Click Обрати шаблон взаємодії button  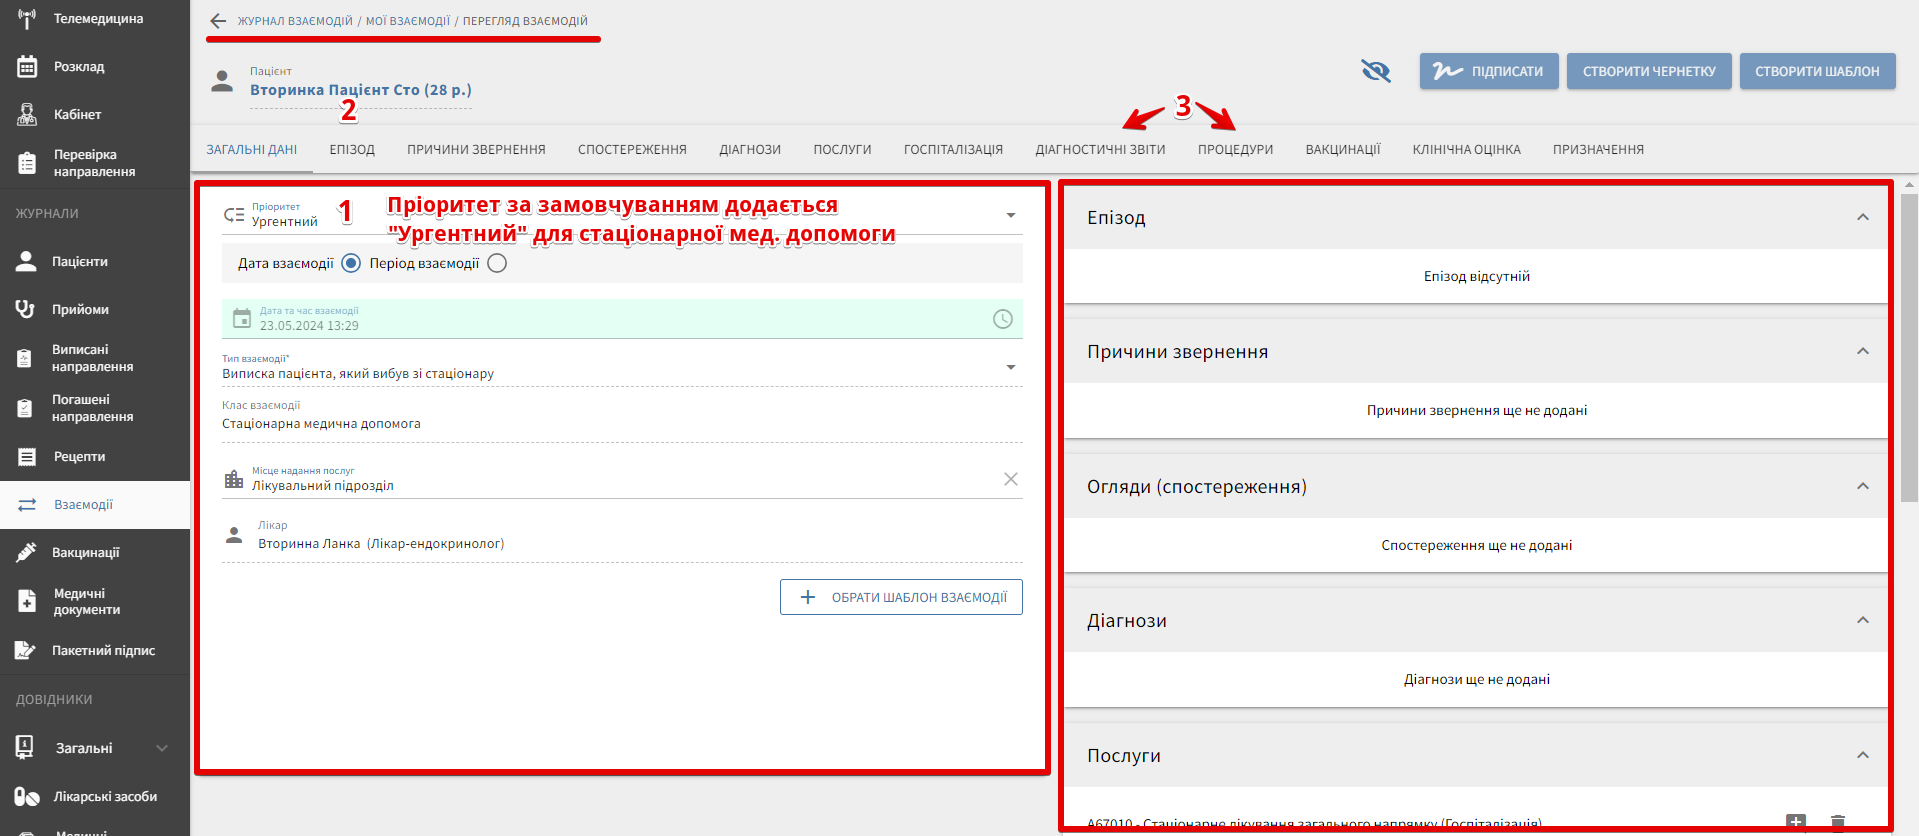901,597
